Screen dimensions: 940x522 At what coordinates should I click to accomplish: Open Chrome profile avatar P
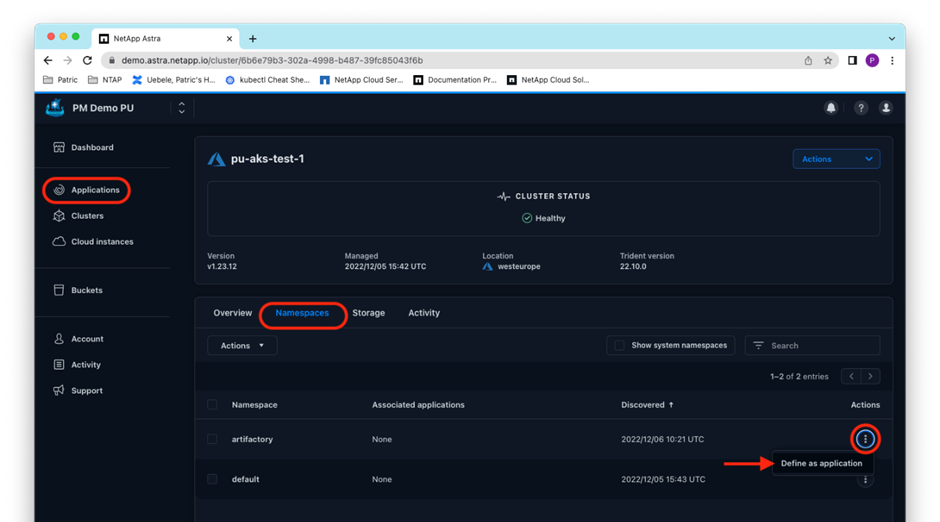click(x=872, y=60)
